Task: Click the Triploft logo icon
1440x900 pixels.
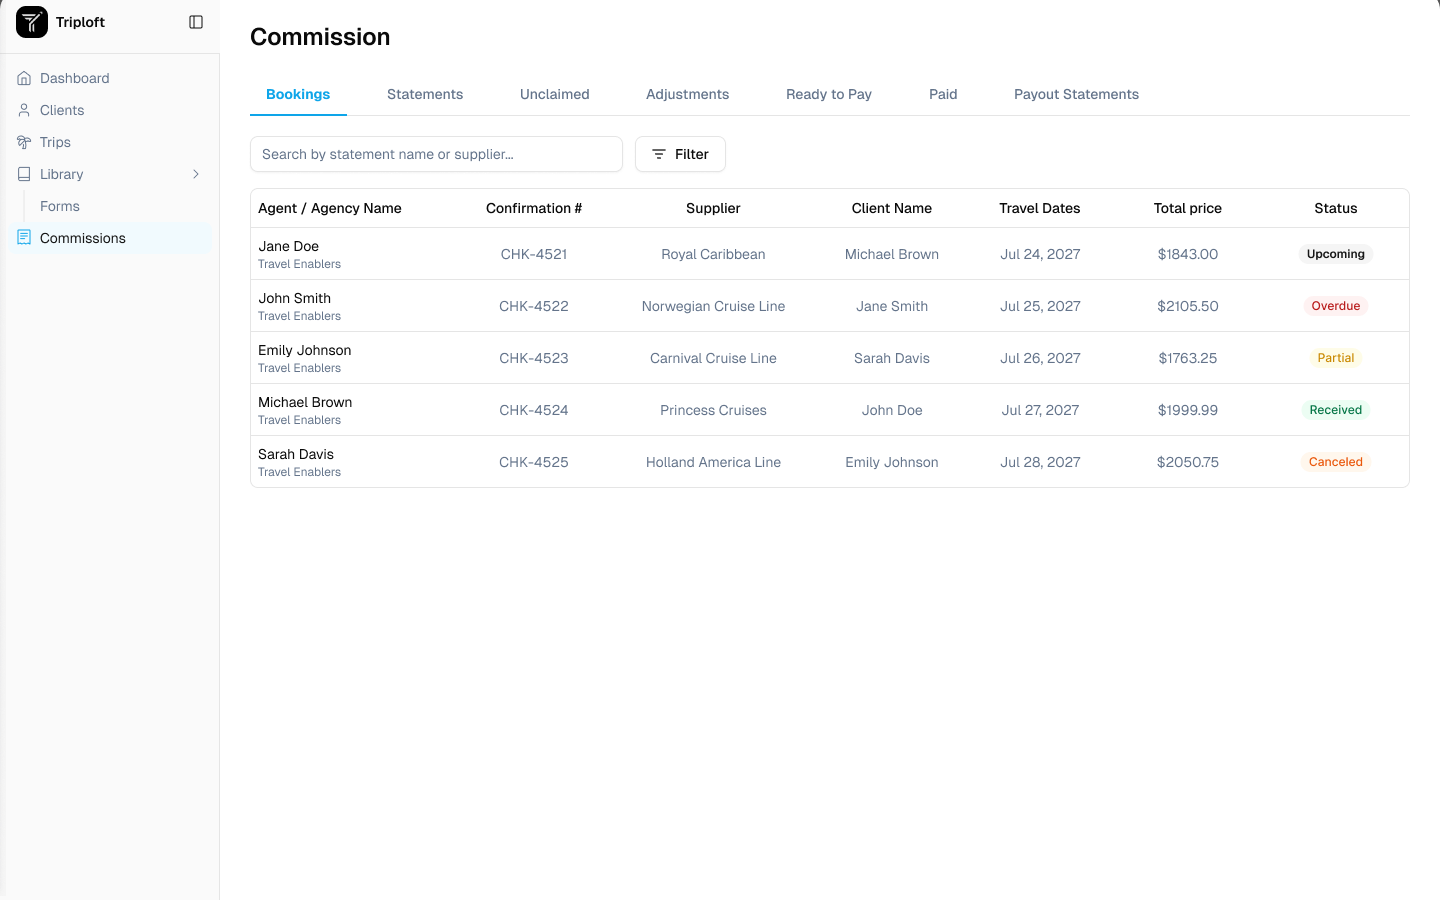Action: pyautogui.click(x=32, y=22)
